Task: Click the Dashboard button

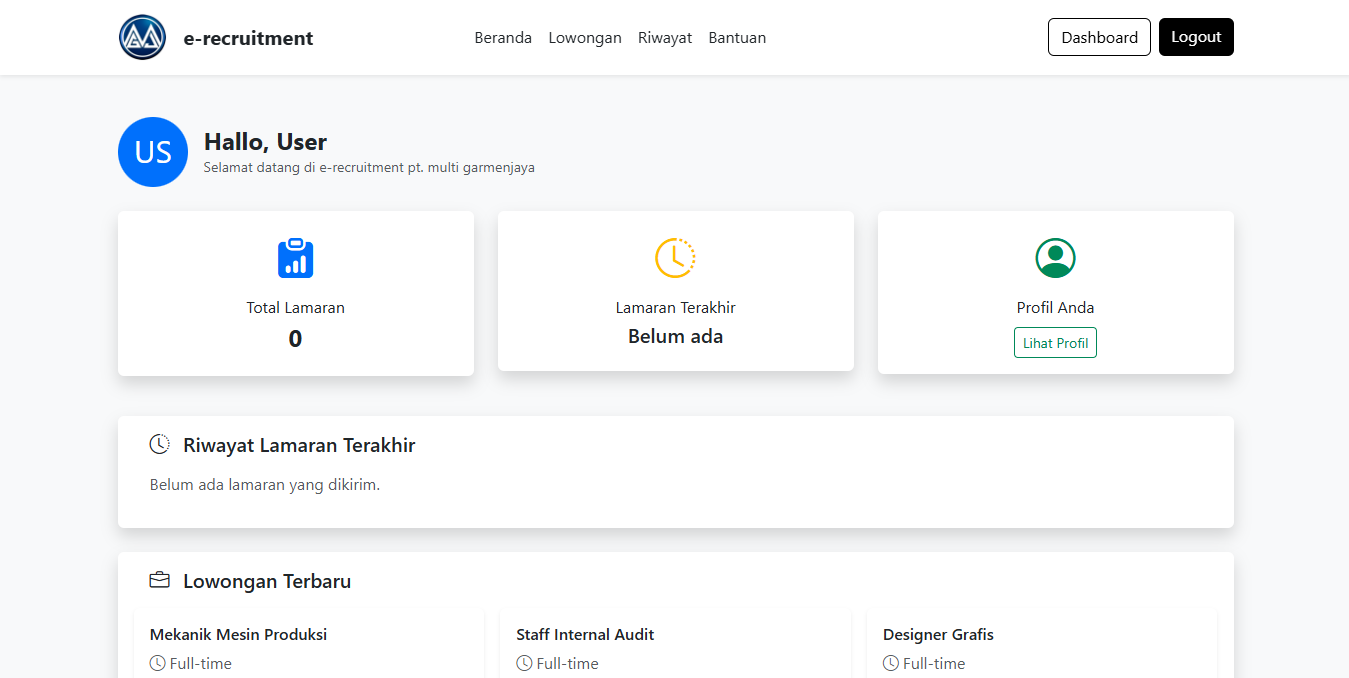Action: tap(1099, 36)
